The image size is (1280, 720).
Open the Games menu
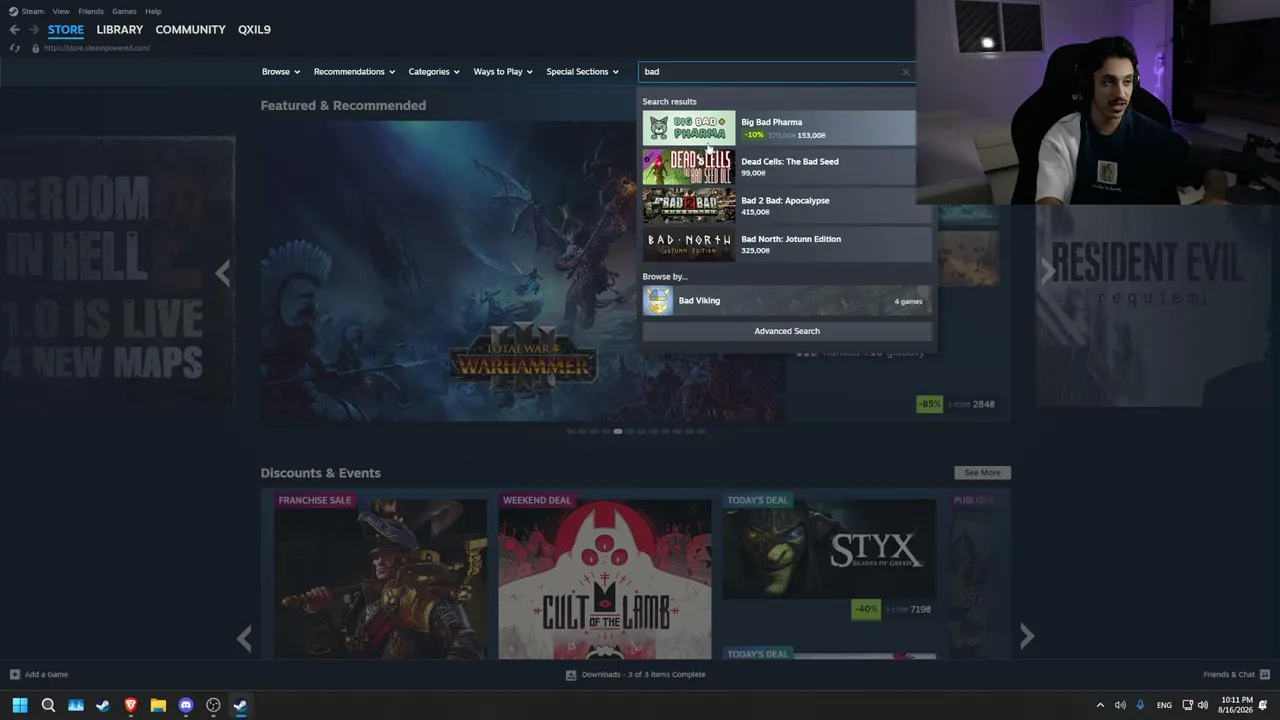point(124,11)
